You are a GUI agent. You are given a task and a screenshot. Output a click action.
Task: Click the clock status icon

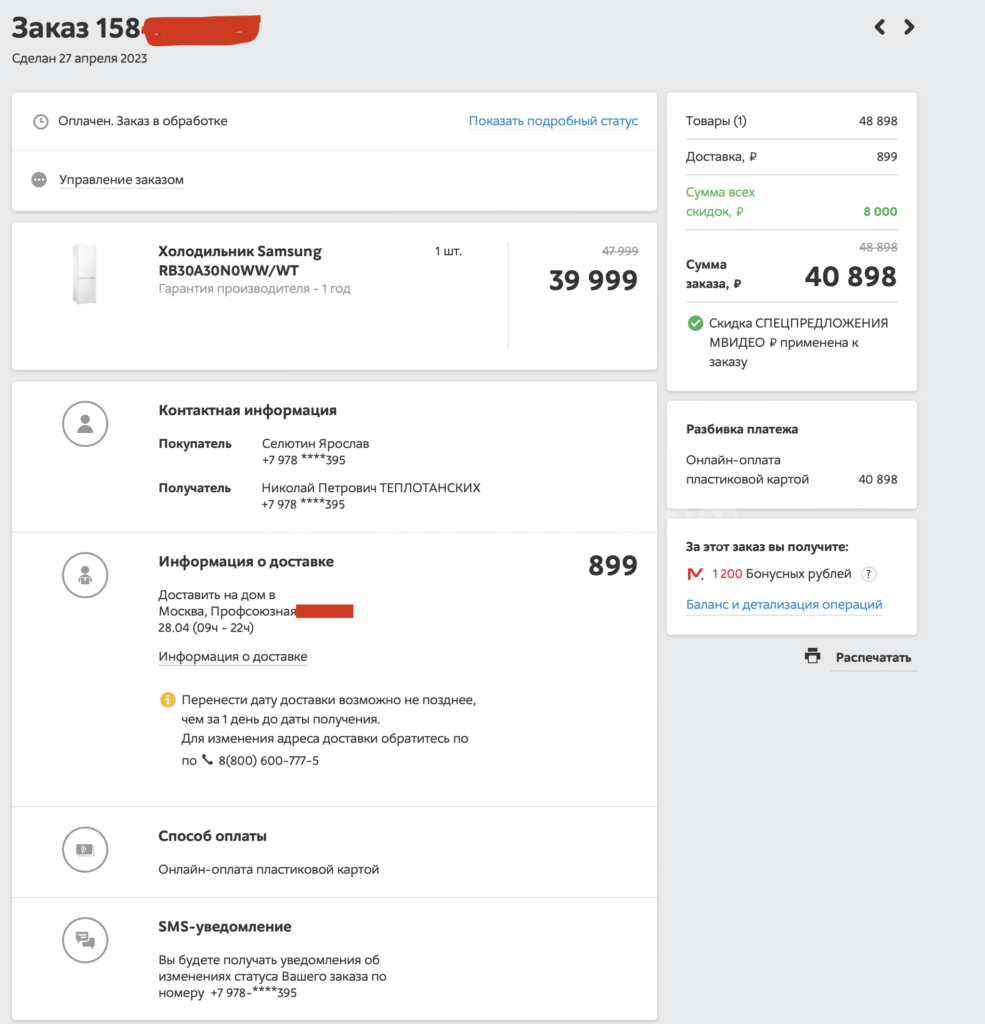40,121
